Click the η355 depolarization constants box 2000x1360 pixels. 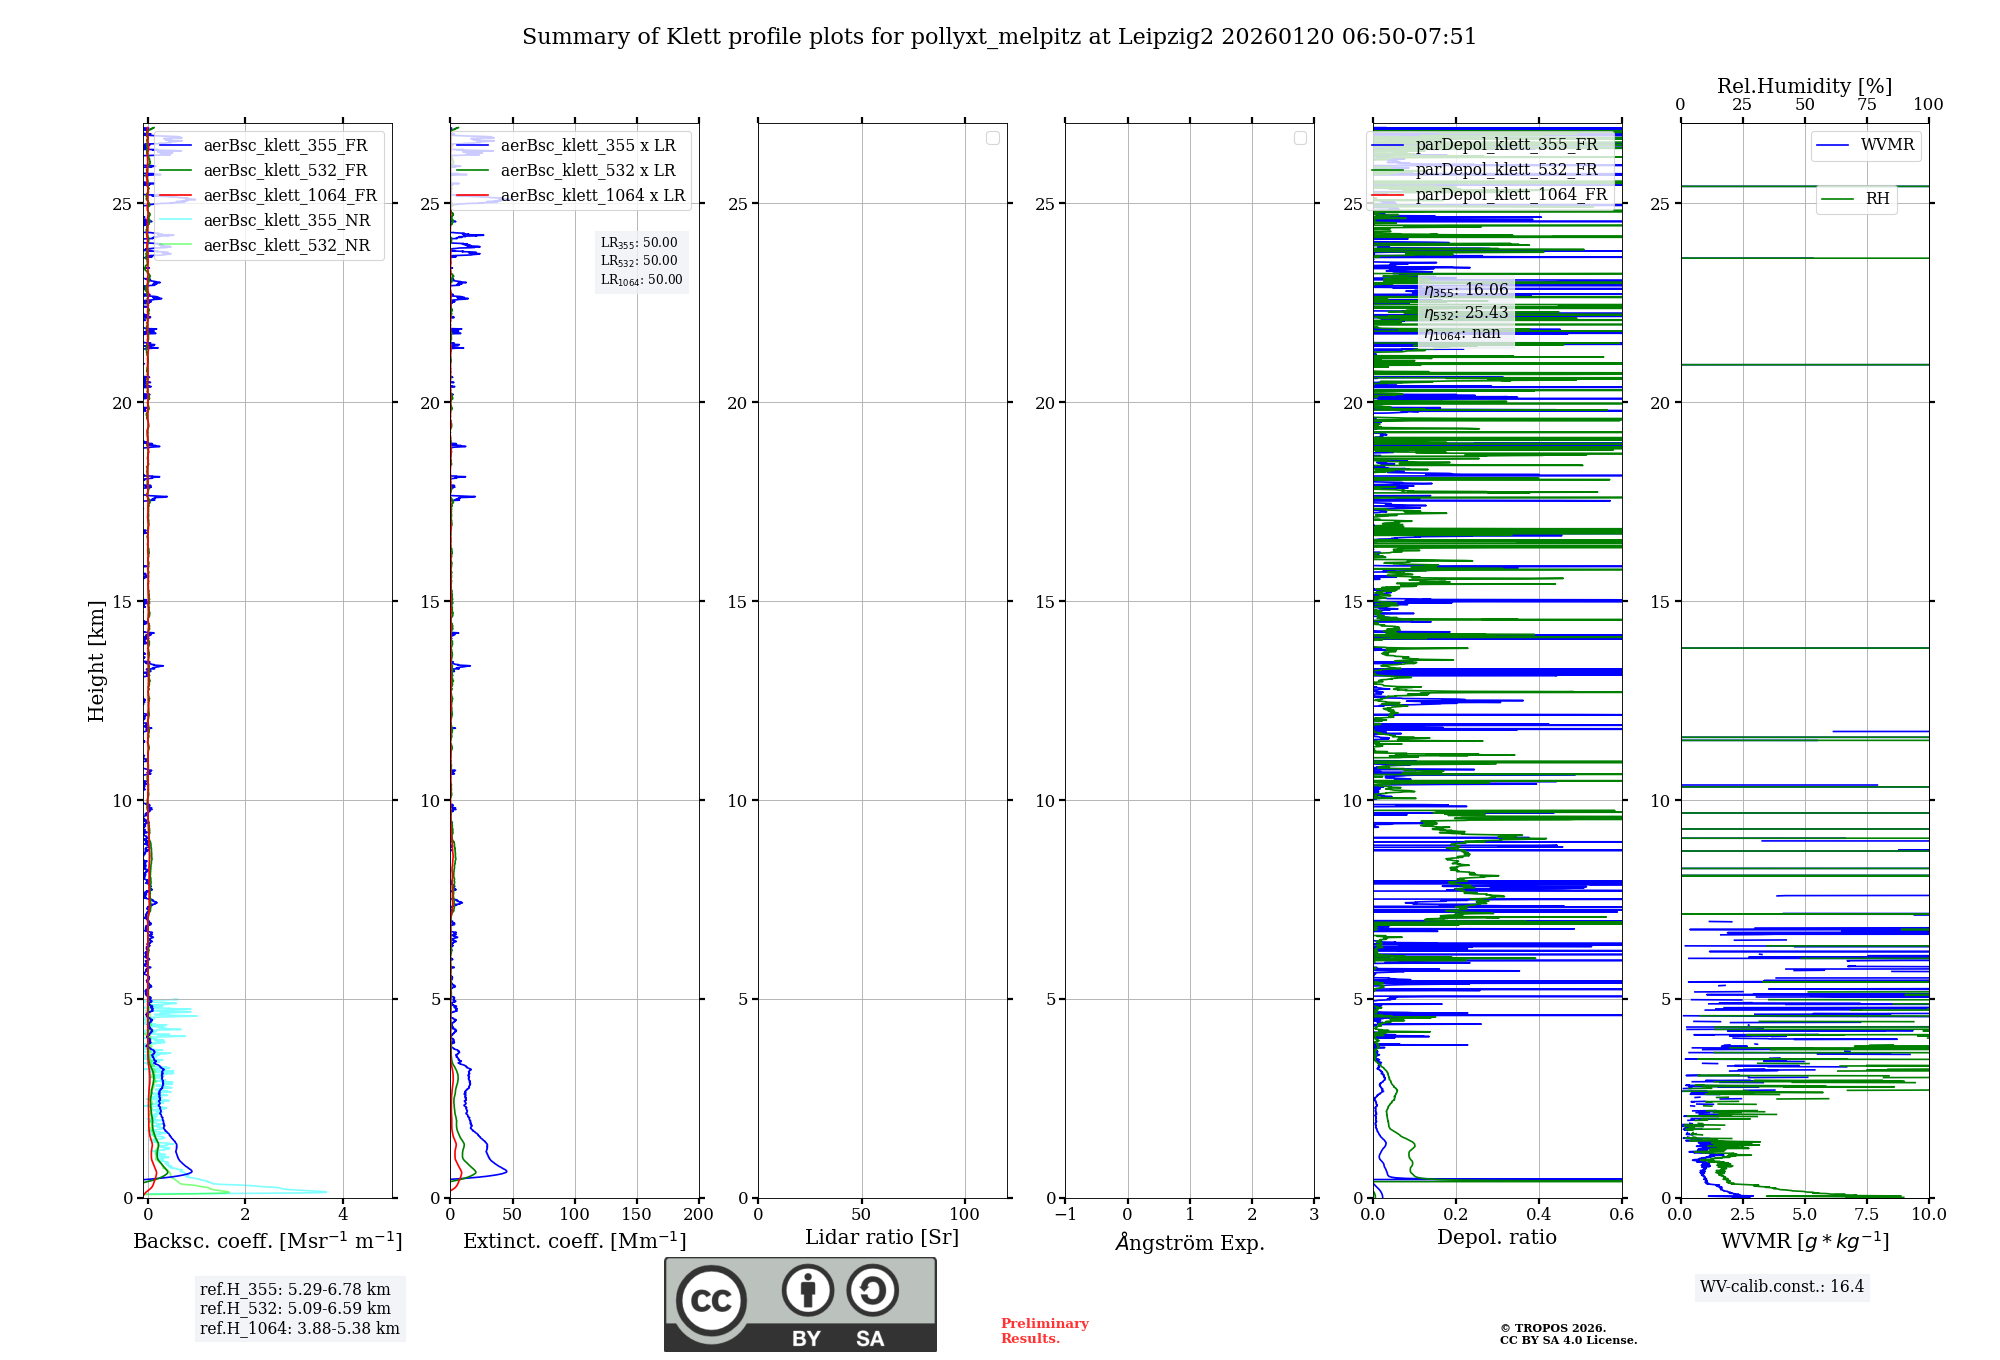[x=1466, y=312]
